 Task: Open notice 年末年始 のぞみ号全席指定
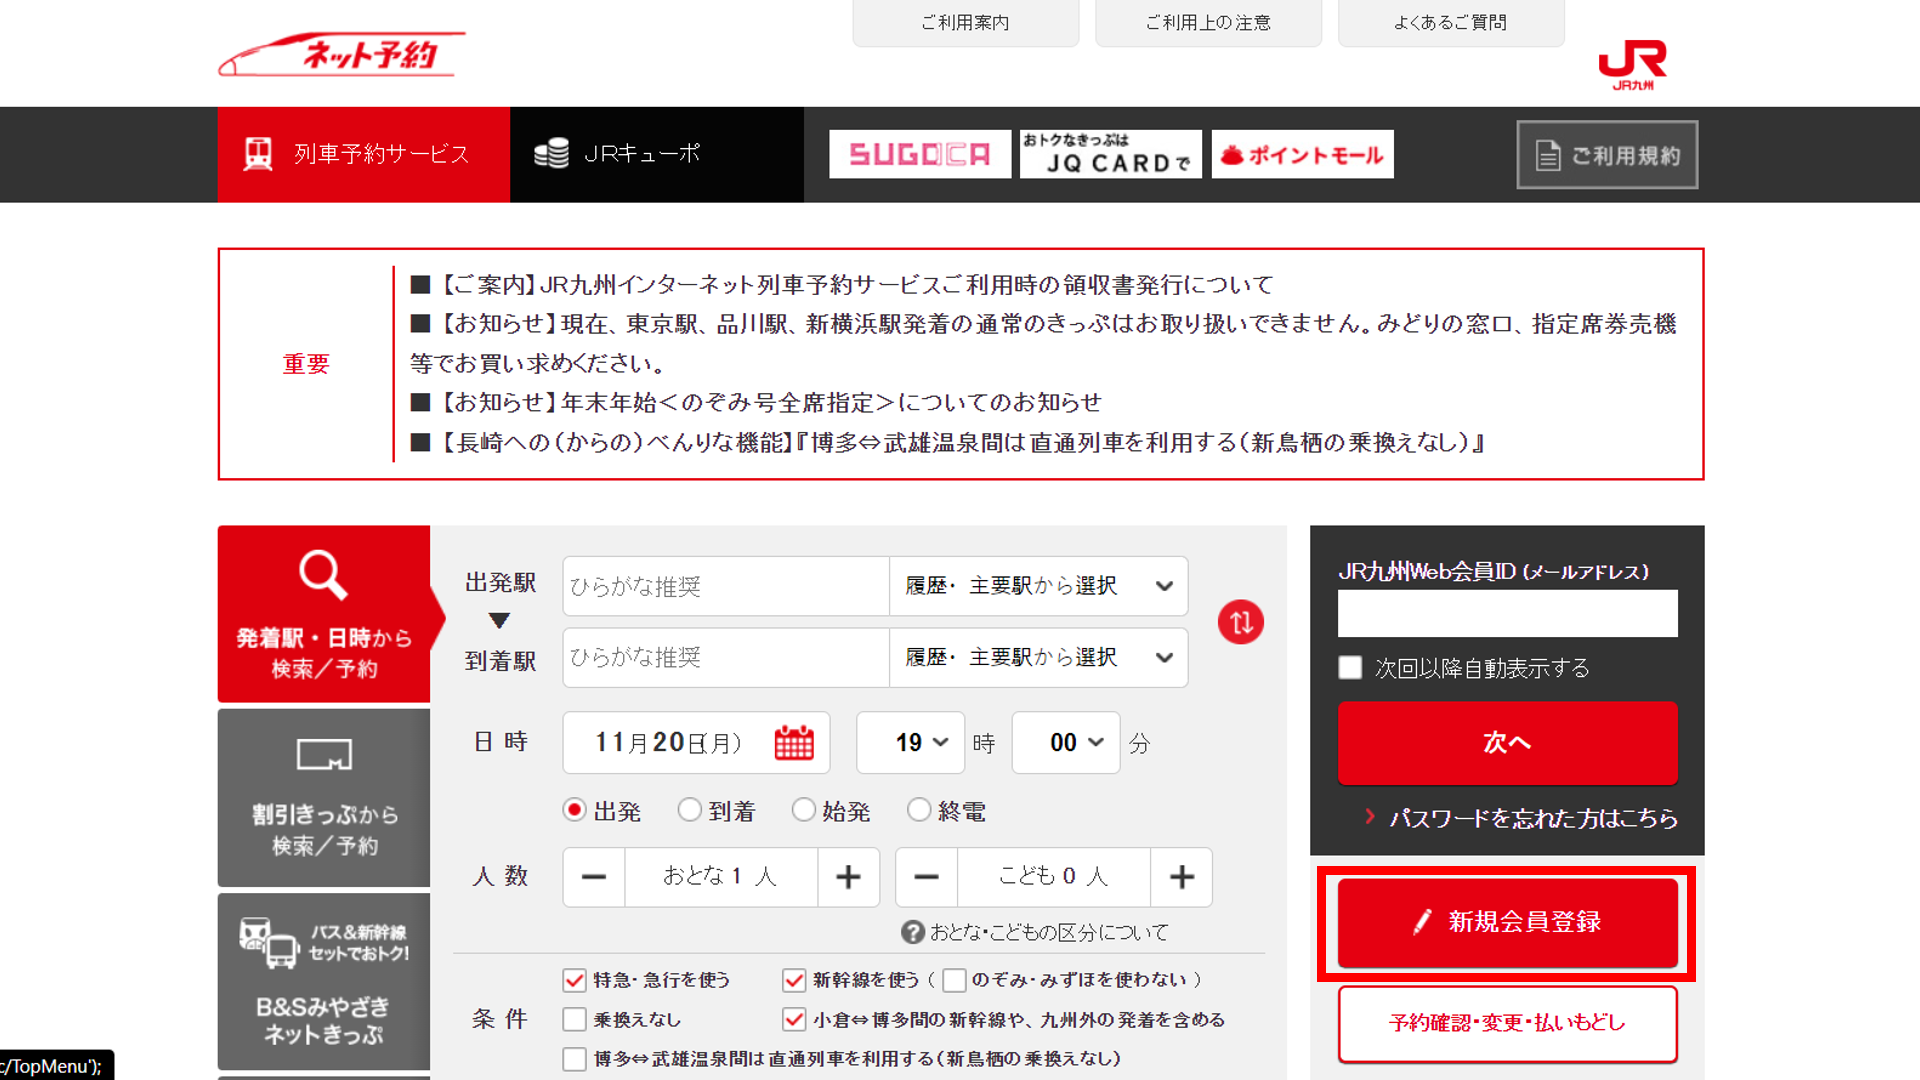pos(770,402)
